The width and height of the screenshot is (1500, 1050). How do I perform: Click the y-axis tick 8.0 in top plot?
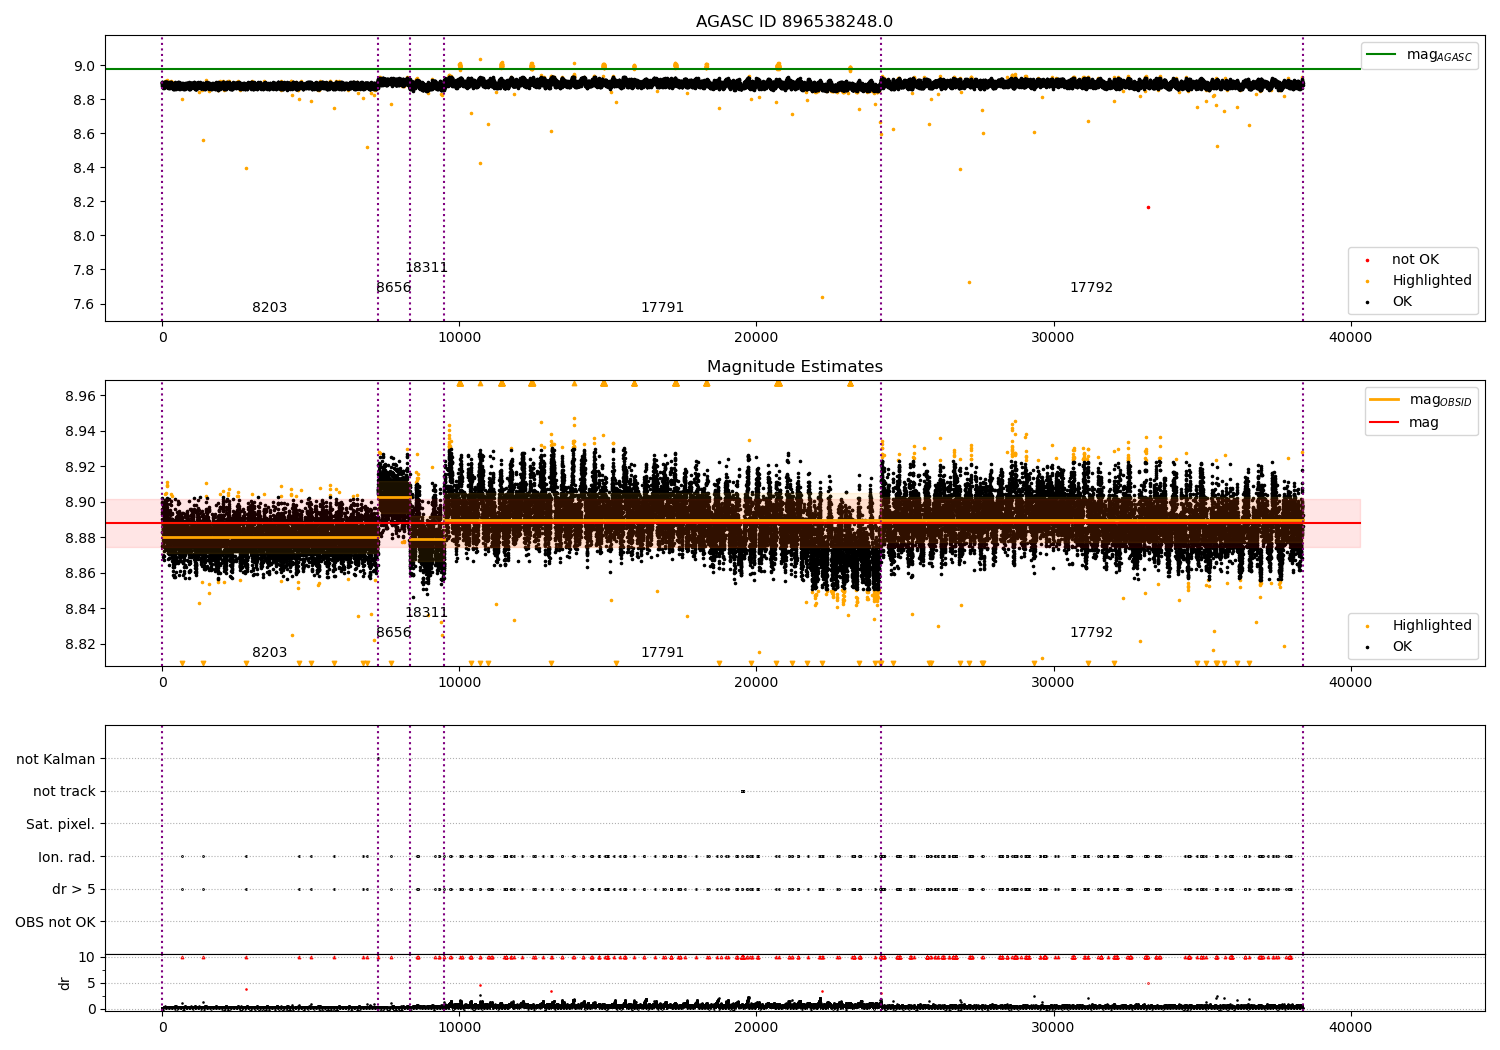click(x=85, y=236)
